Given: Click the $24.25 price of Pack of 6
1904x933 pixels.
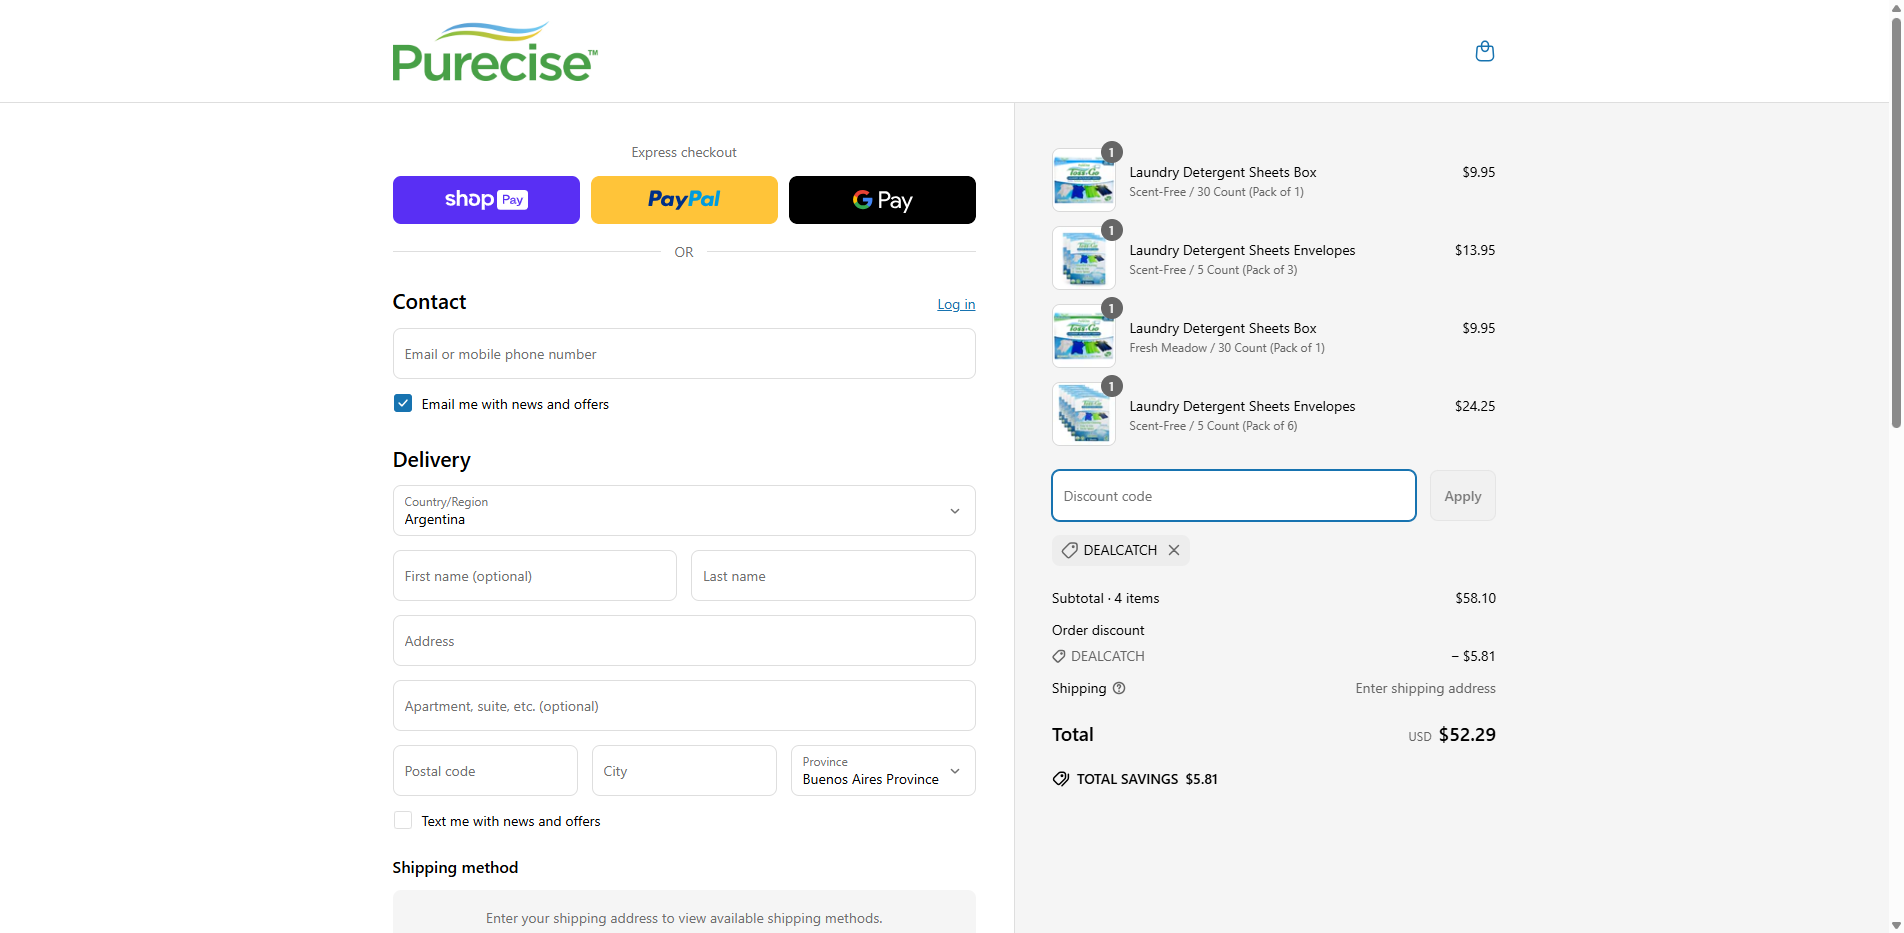Looking at the screenshot, I should [1475, 406].
